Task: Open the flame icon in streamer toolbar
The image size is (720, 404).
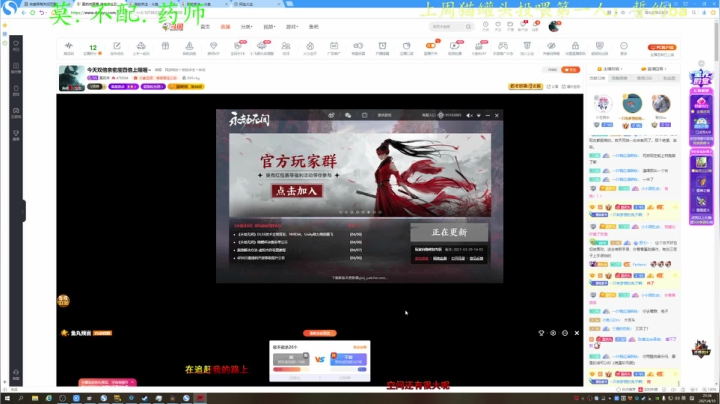Action: (310, 45)
